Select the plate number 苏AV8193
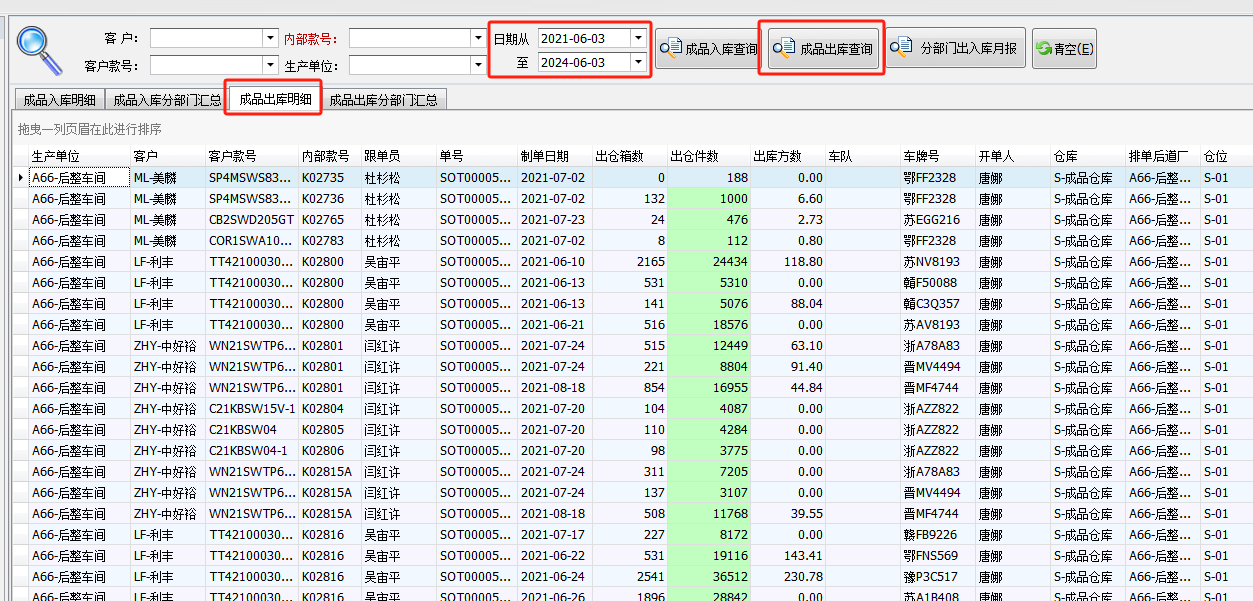The image size is (1253, 601). (x=938, y=324)
